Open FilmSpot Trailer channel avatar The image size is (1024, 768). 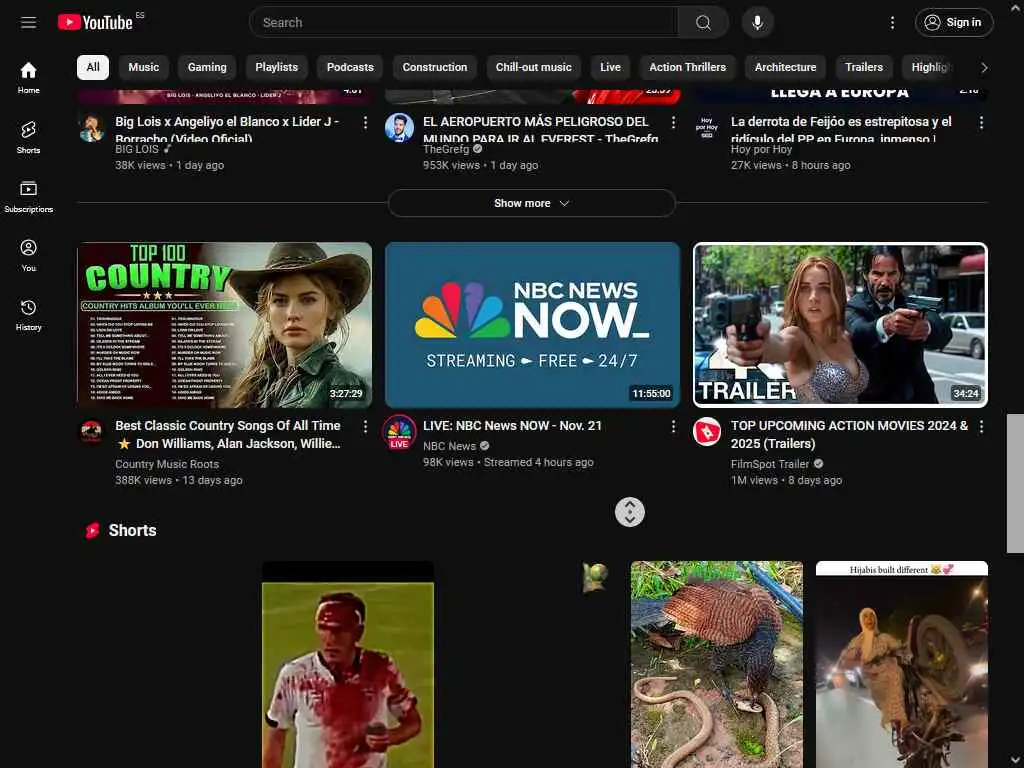pos(707,432)
